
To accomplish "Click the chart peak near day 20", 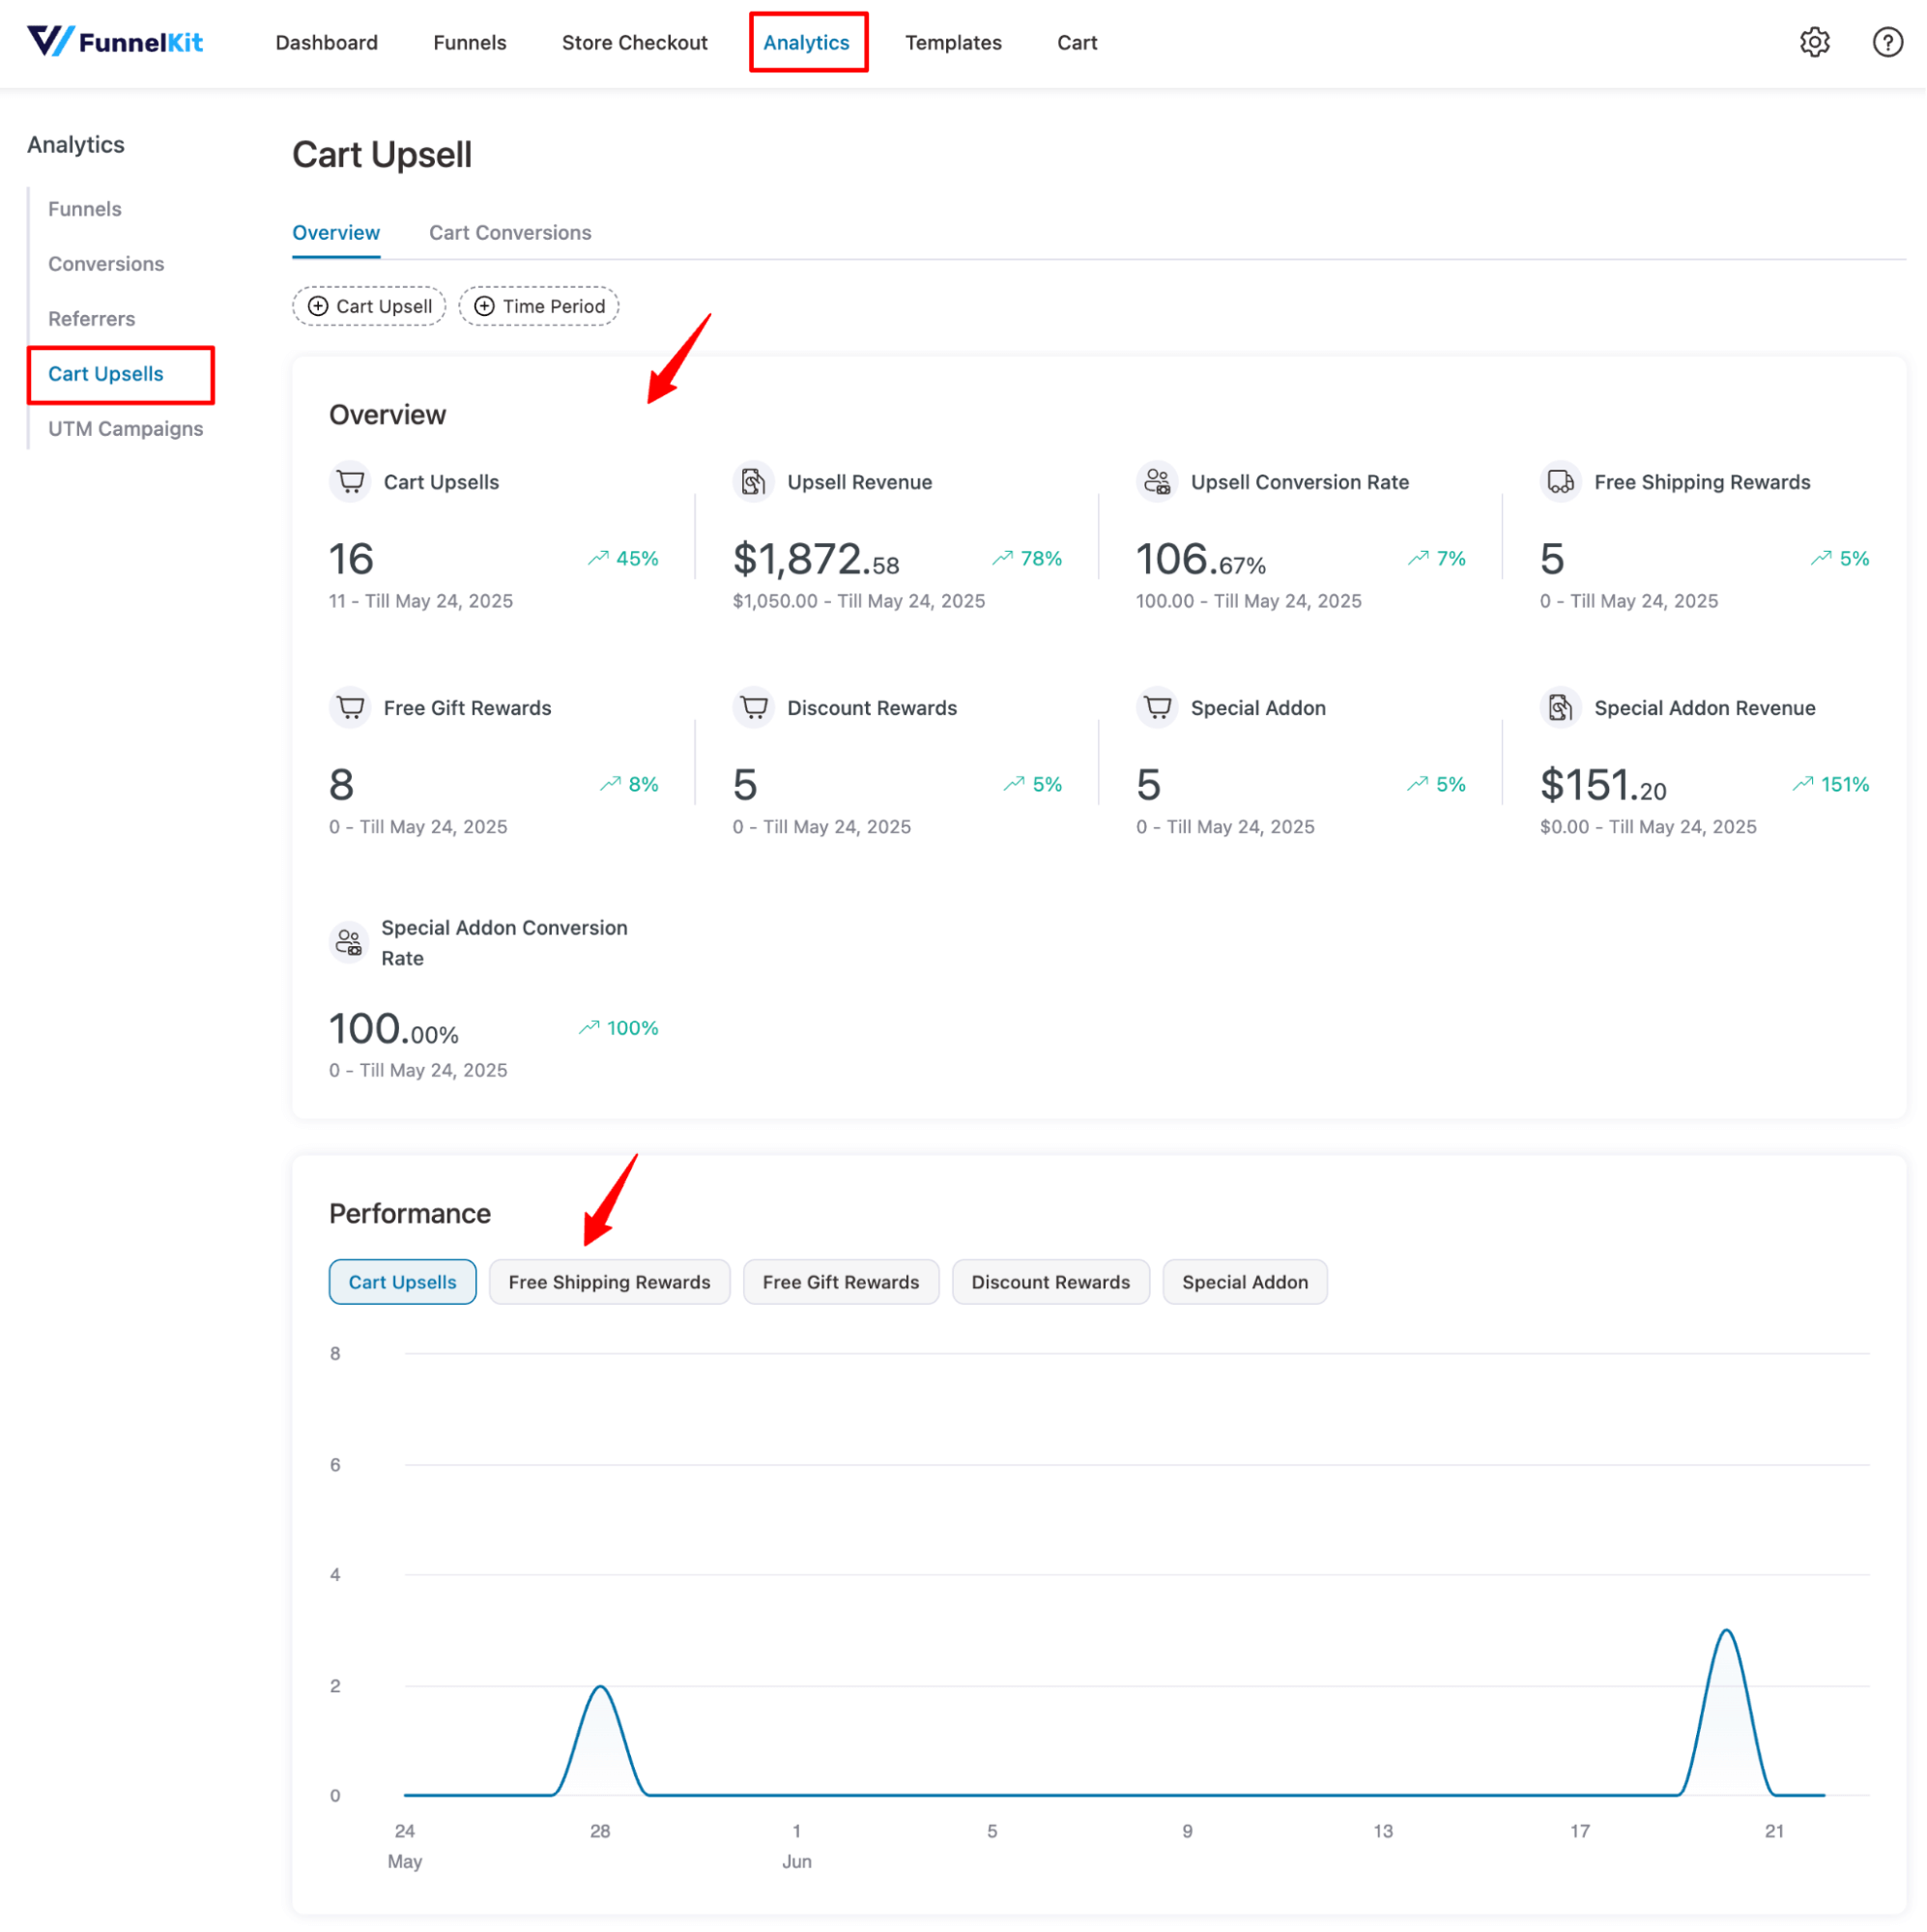I will click(1726, 1632).
